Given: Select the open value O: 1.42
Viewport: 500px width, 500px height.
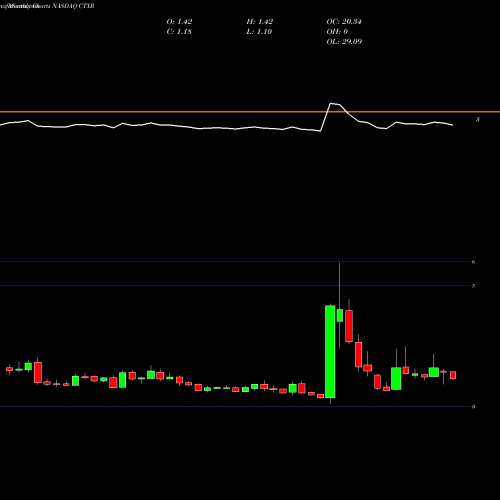Looking at the screenshot, I should pos(179,22).
